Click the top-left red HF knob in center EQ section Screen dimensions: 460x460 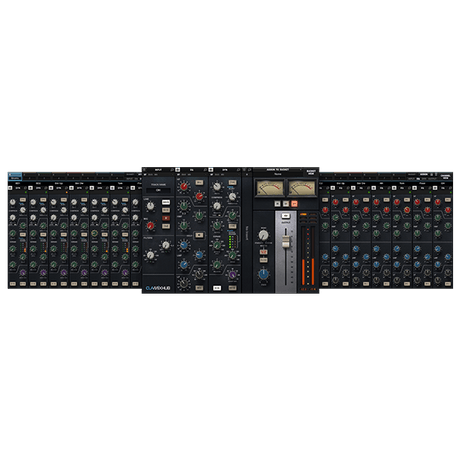pos(184,186)
